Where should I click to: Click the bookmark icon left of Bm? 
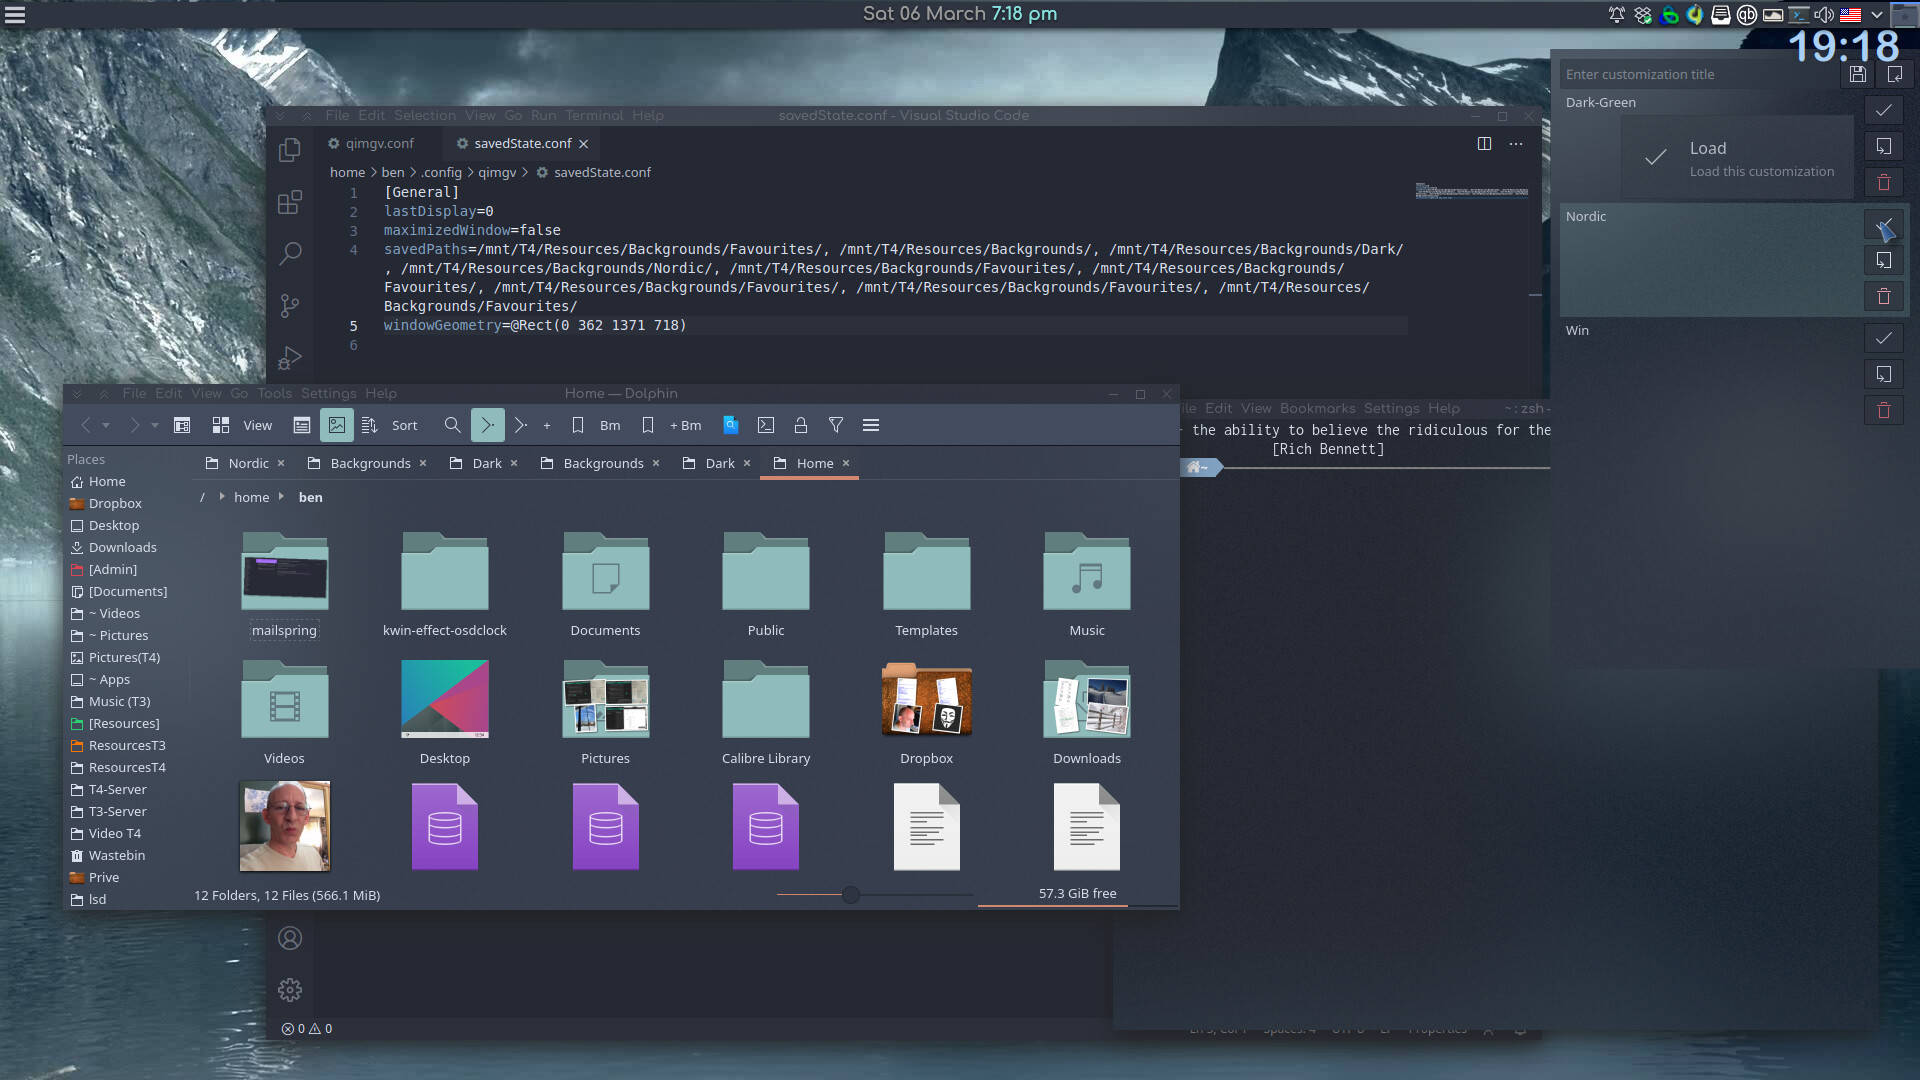pos(578,425)
